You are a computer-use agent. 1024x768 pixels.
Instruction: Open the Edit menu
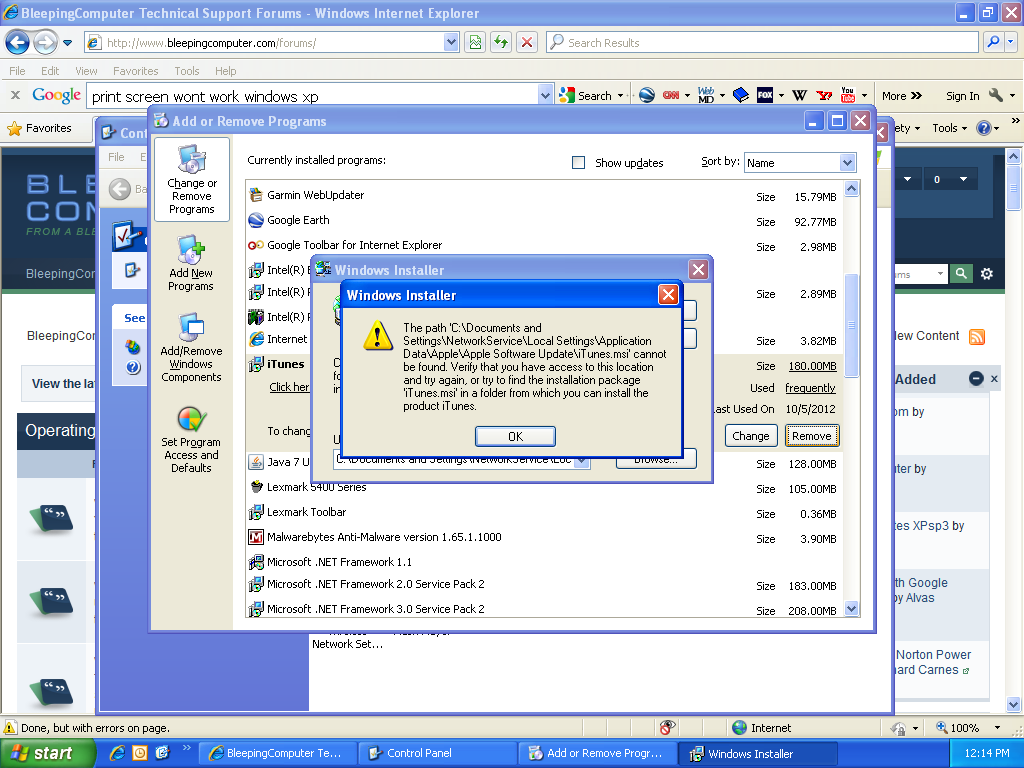[50, 71]
